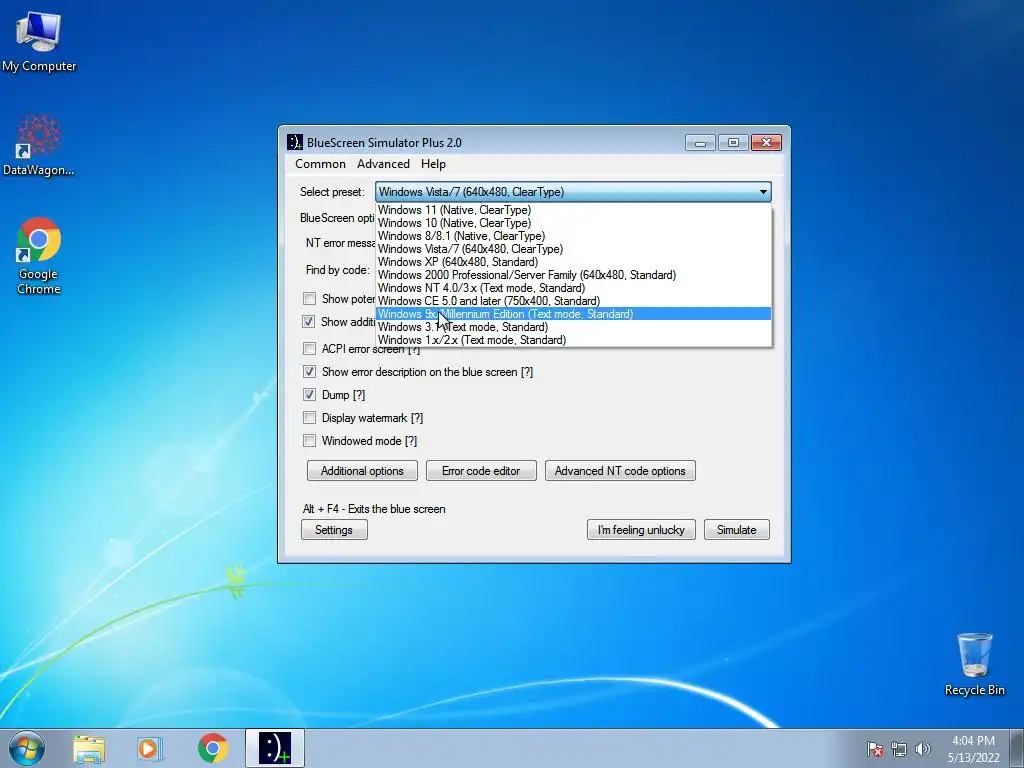Click the Additional options button

point(362,471)
